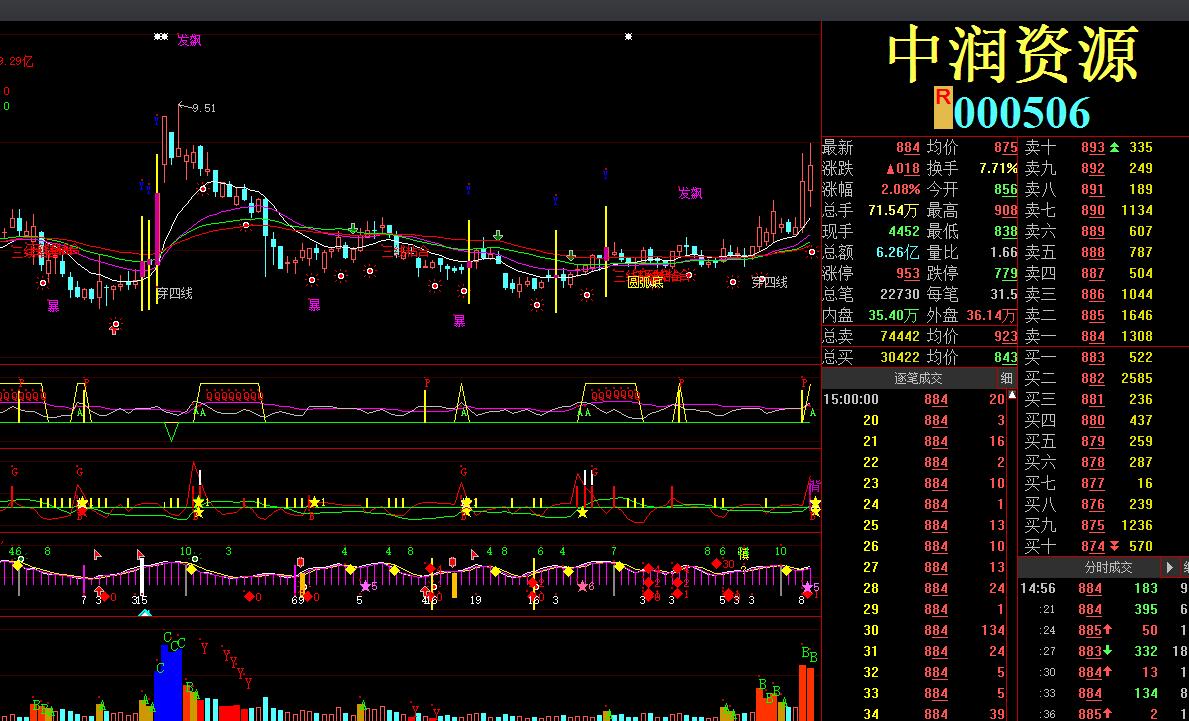Image resolution: width=1189 pixels, height=721 pixels.
Task: Click the green V marker in the oscillator panel
Action: click(x=172, y=433)
